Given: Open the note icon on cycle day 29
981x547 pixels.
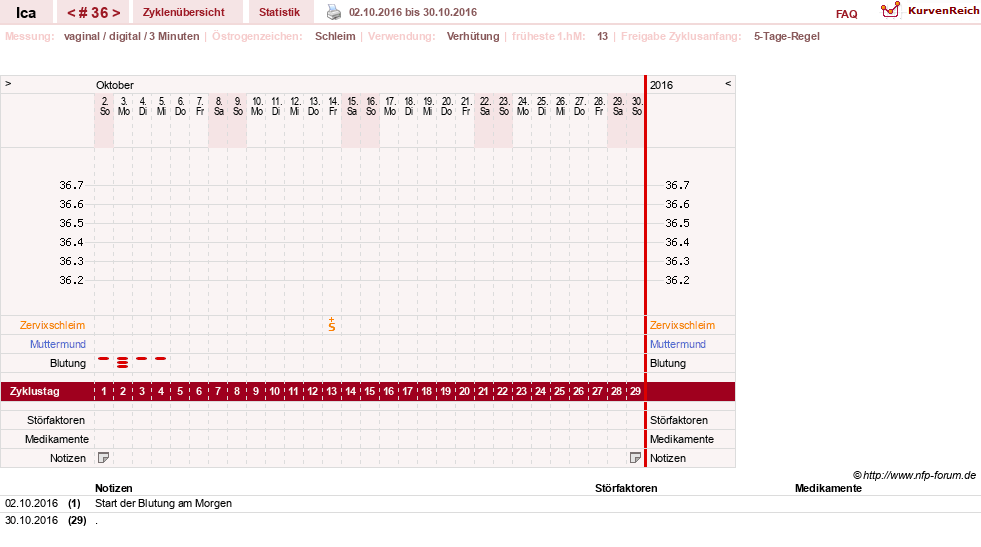Looking at the screenshot, I should click(x=635, y=458).
